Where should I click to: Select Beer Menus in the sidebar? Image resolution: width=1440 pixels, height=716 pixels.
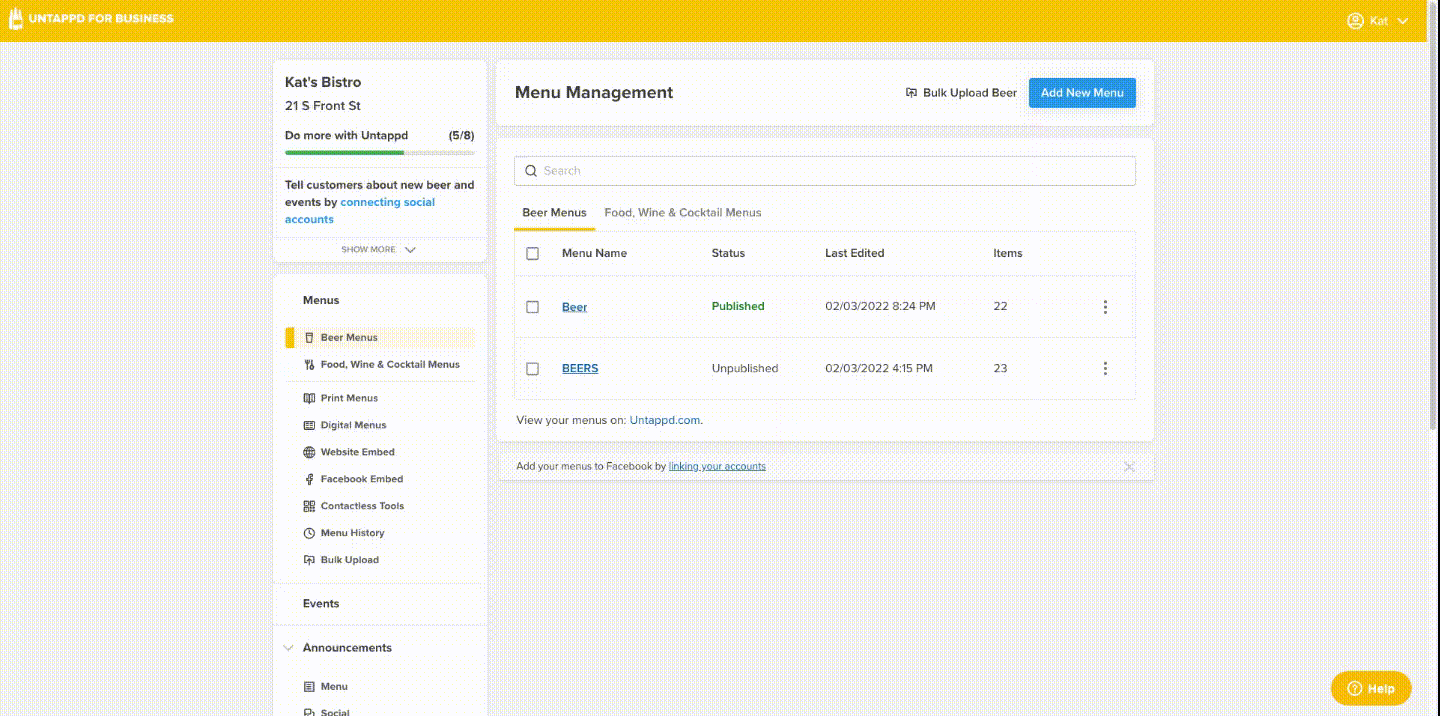click(x=380, y=338)
